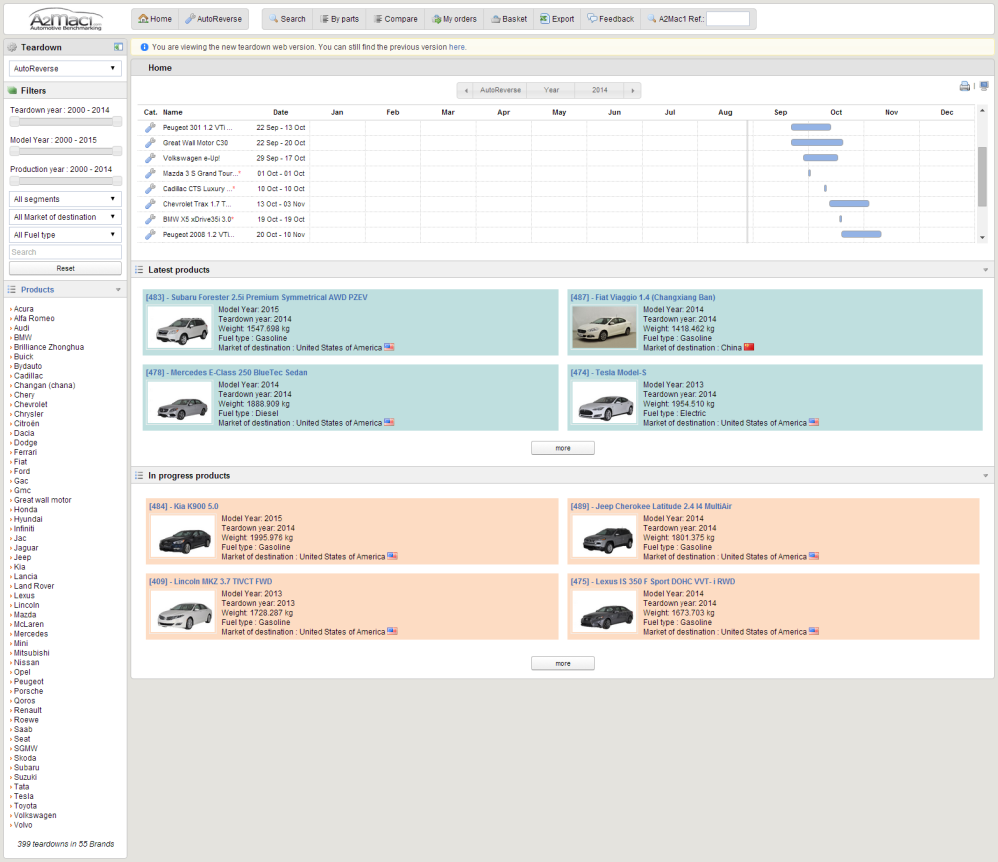Collapse the Products brand list arrow

(x=118, y=290)
